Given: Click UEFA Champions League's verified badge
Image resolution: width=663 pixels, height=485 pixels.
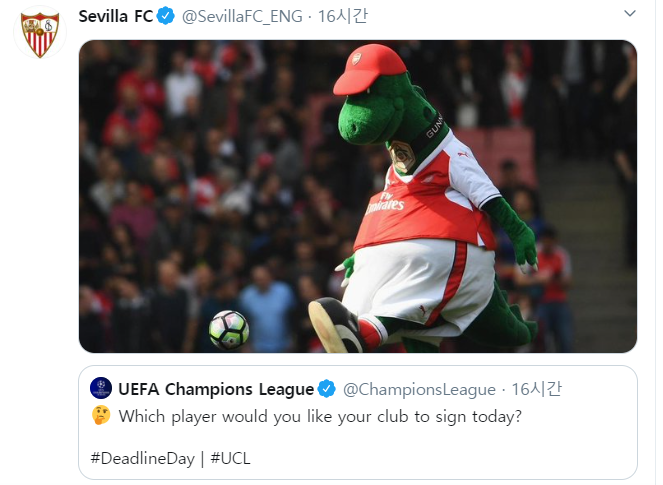Looking at the screenshot, I should (326, 388).
